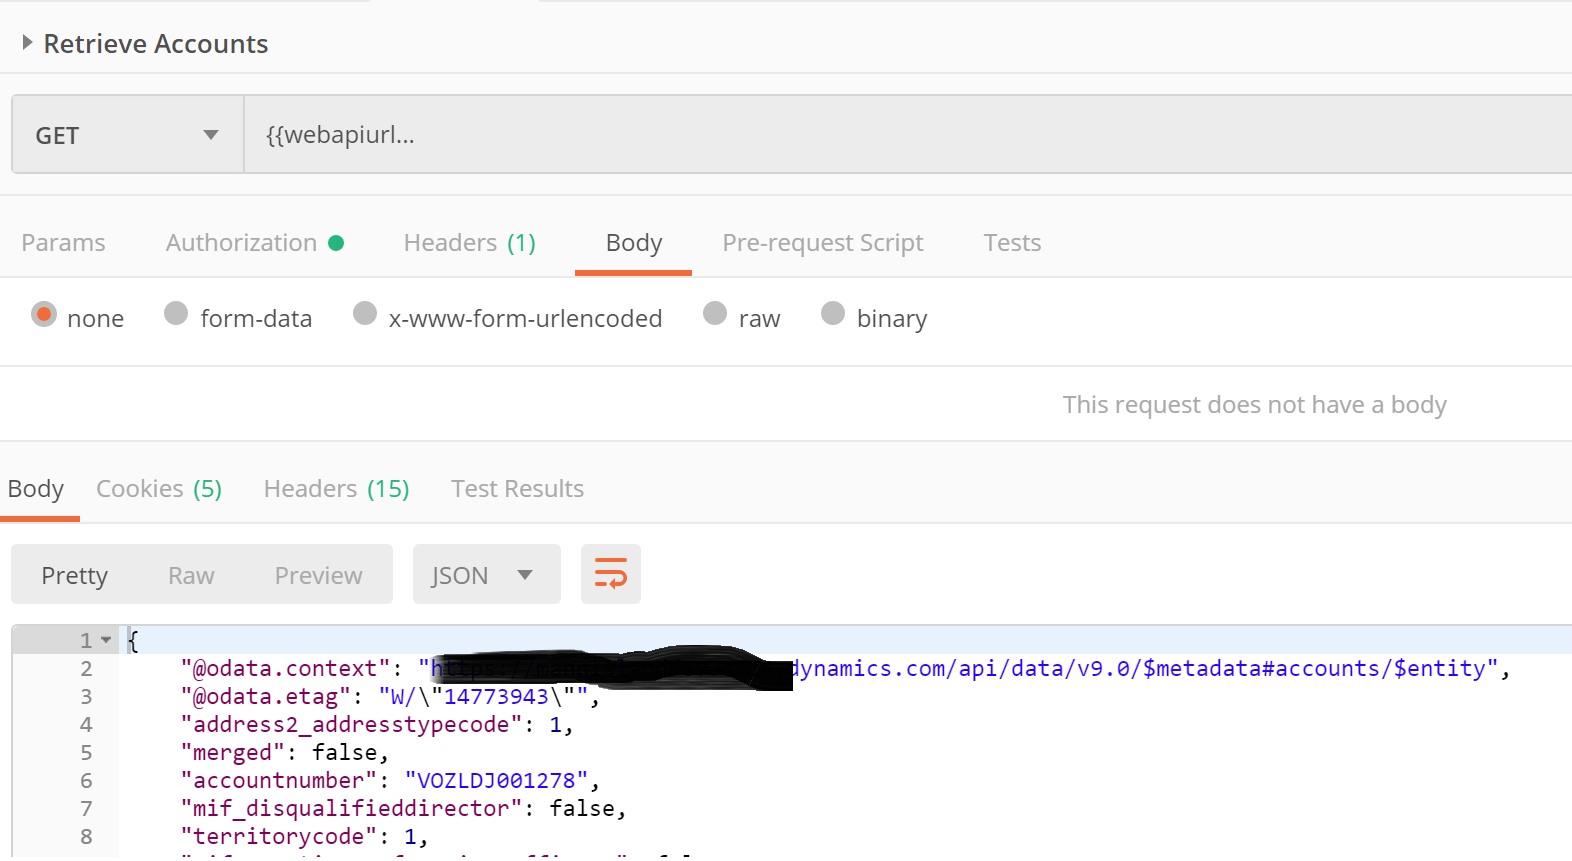
Task: Go to Pre-request Script tab
Action: (822, 243)
